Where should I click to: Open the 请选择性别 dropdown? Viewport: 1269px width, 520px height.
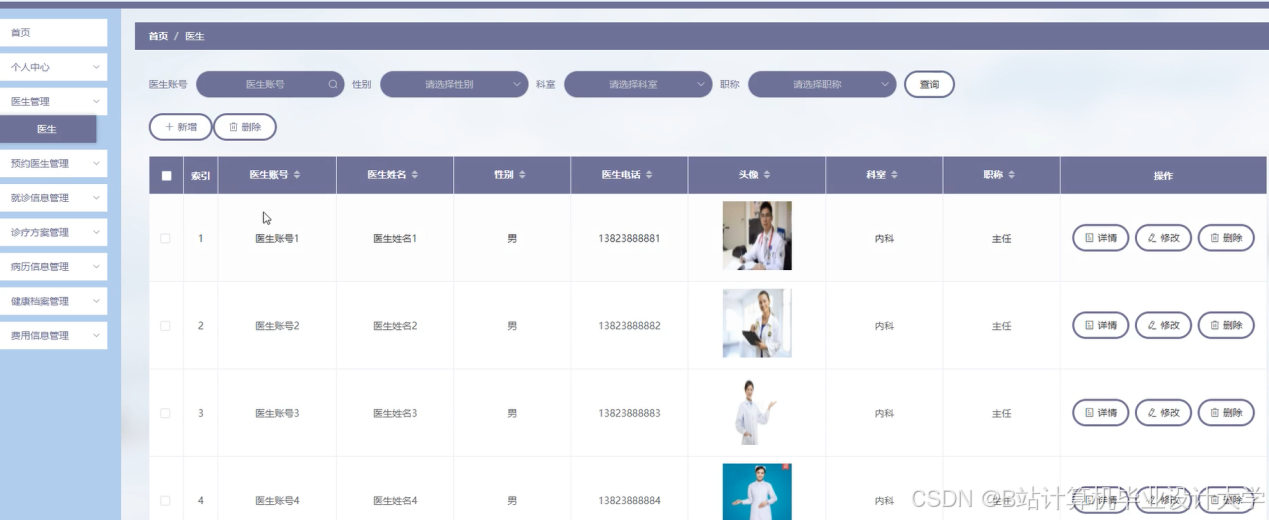(x=454, y=85)
